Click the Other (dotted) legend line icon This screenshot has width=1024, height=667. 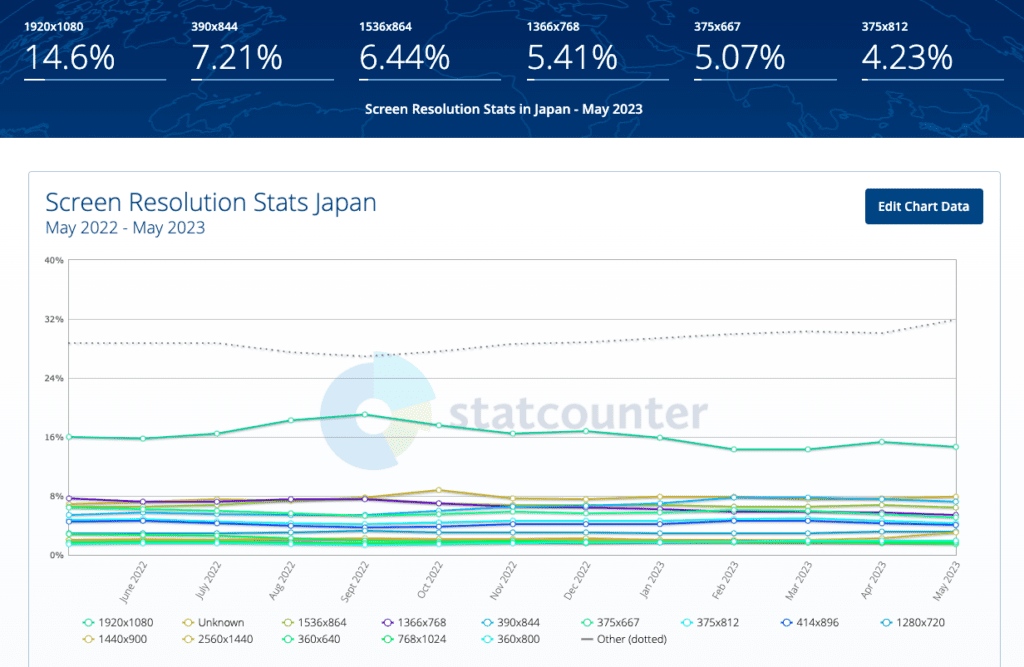tap(587, 639)
